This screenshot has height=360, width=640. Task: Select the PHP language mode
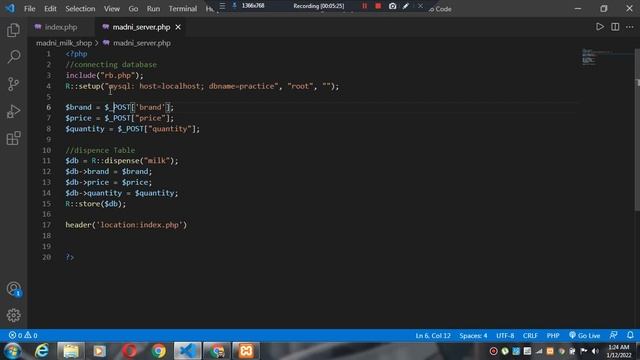click(553, 336)
